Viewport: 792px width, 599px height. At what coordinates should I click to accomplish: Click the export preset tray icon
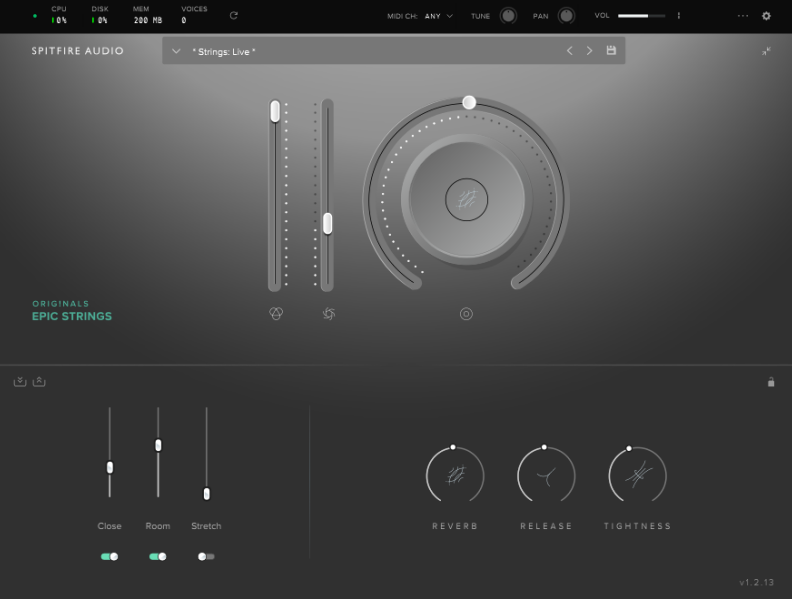(39, 382)
